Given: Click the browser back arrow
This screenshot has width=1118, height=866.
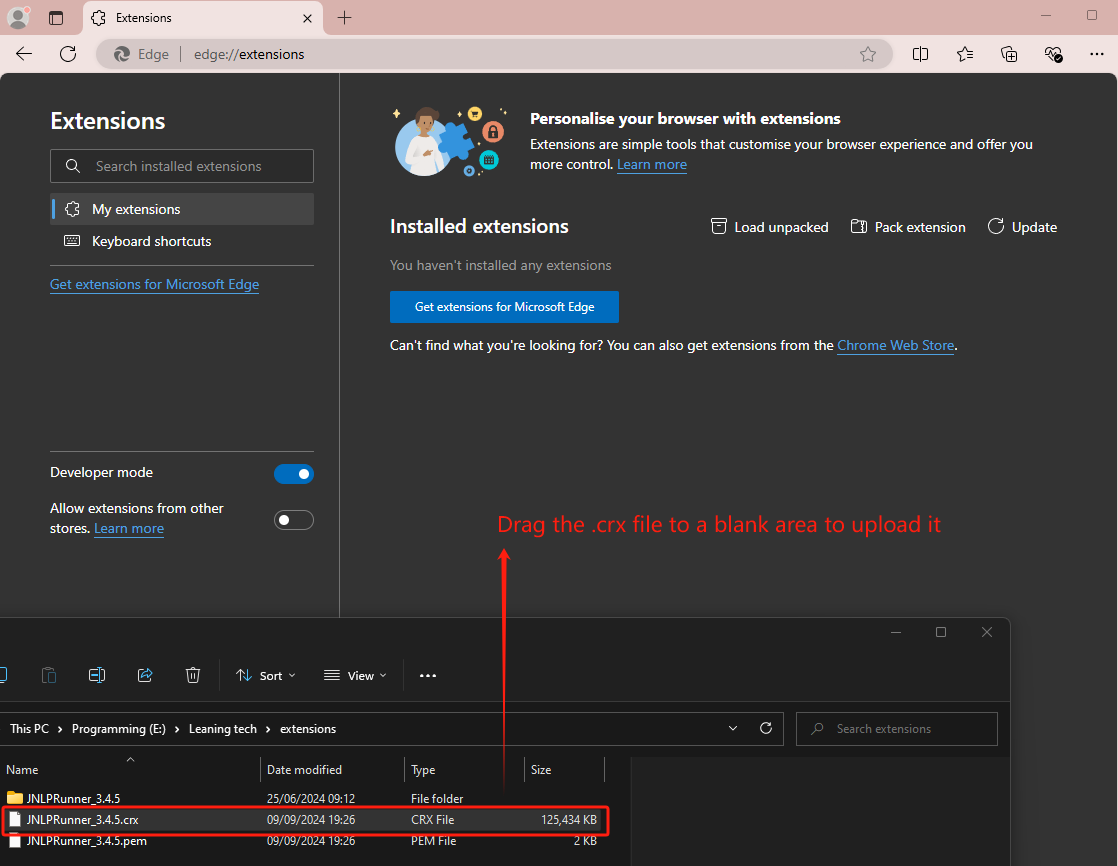Looking at the screenshot, I should click(x=24, y=54).
